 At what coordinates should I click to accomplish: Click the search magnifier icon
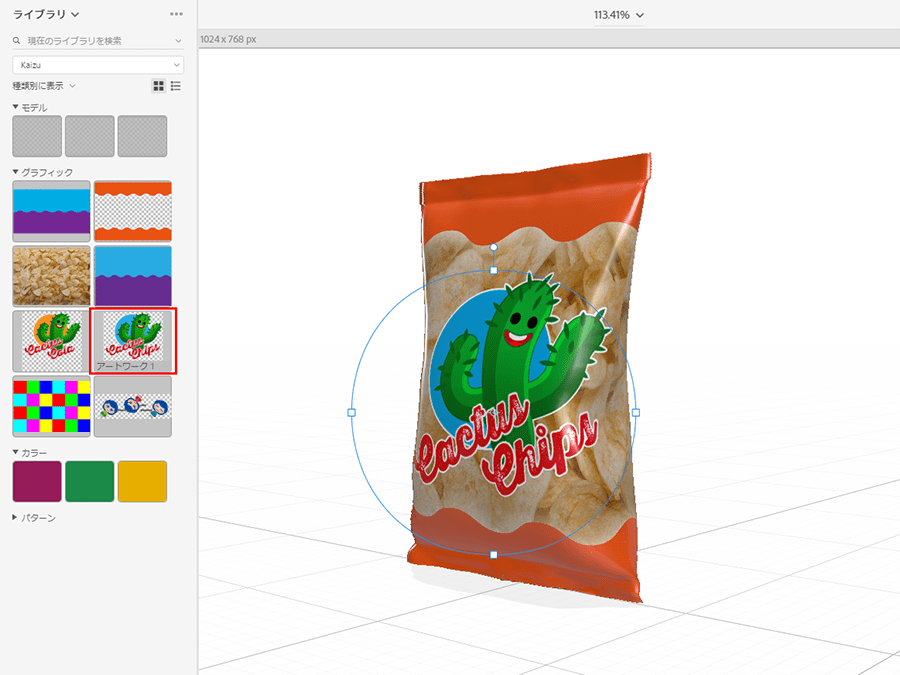coord(17,41)
